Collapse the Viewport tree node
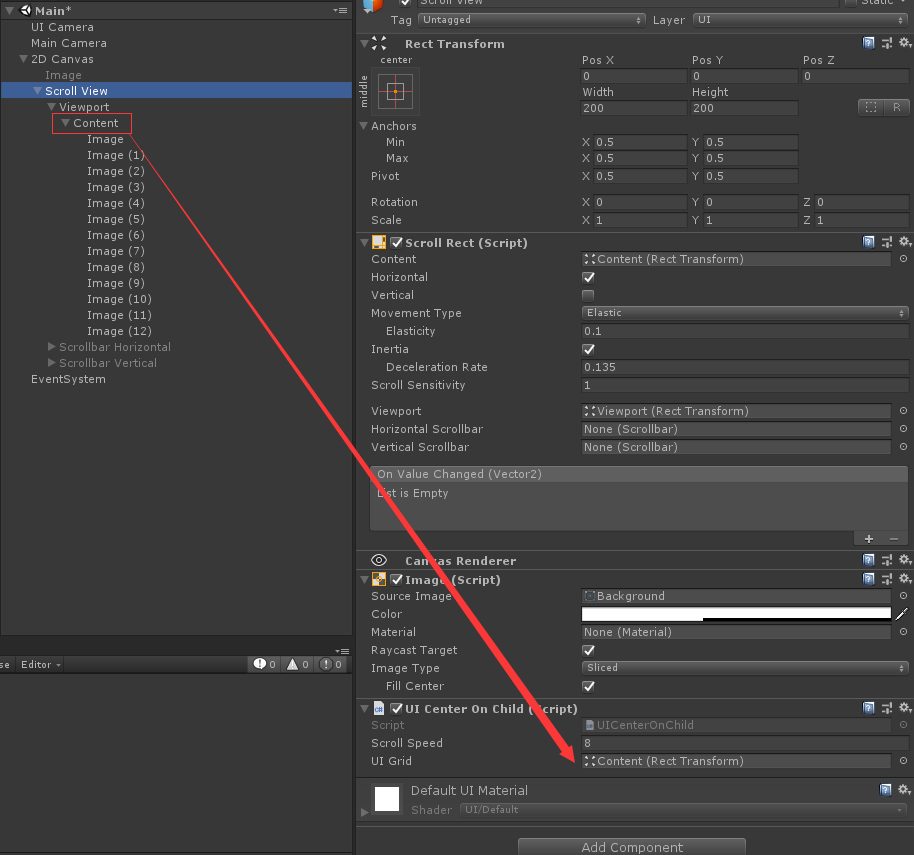 (x=51, y=107)
